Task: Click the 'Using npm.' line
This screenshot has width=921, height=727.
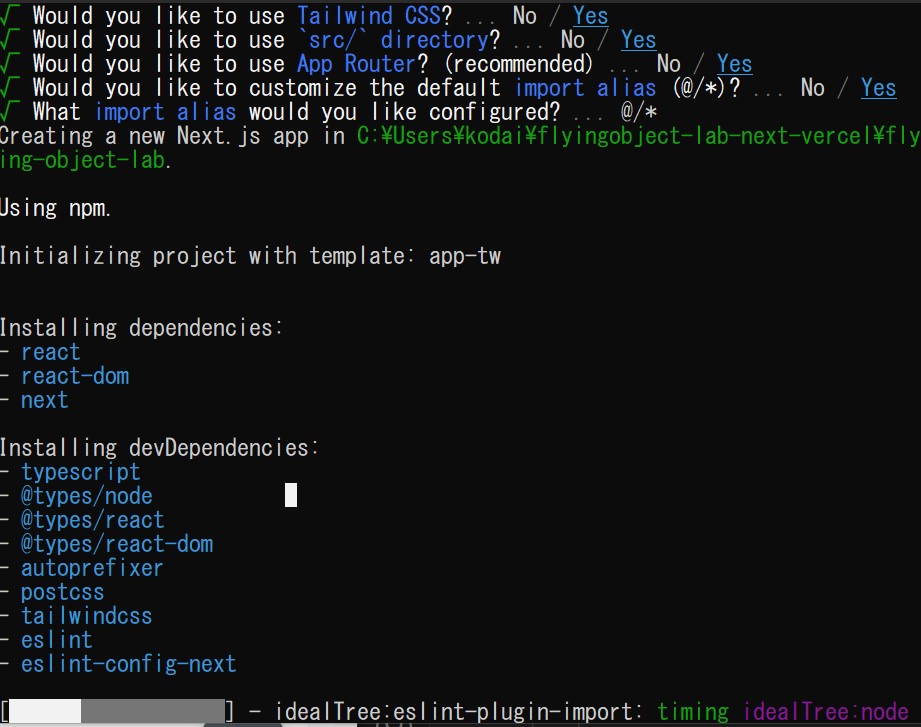Action: [55, 208]
